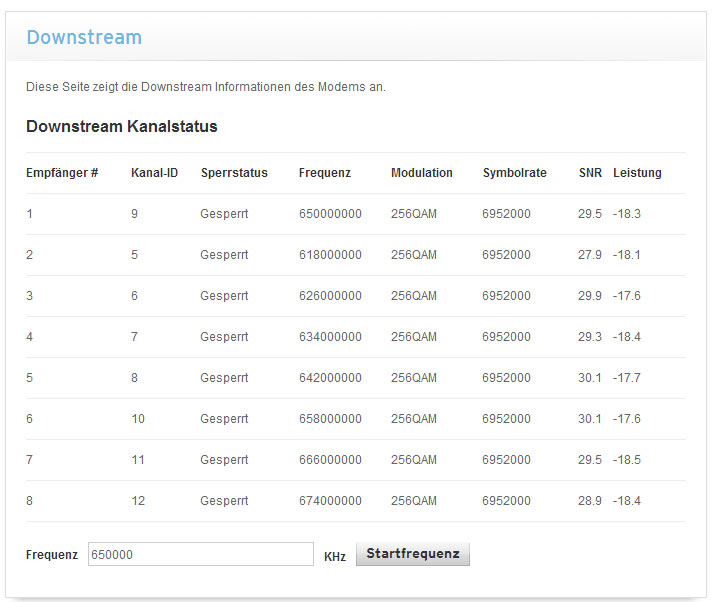Screen dimensions: 715x602
Task: Select the SNR column header
Action: [x=590, y=173]
